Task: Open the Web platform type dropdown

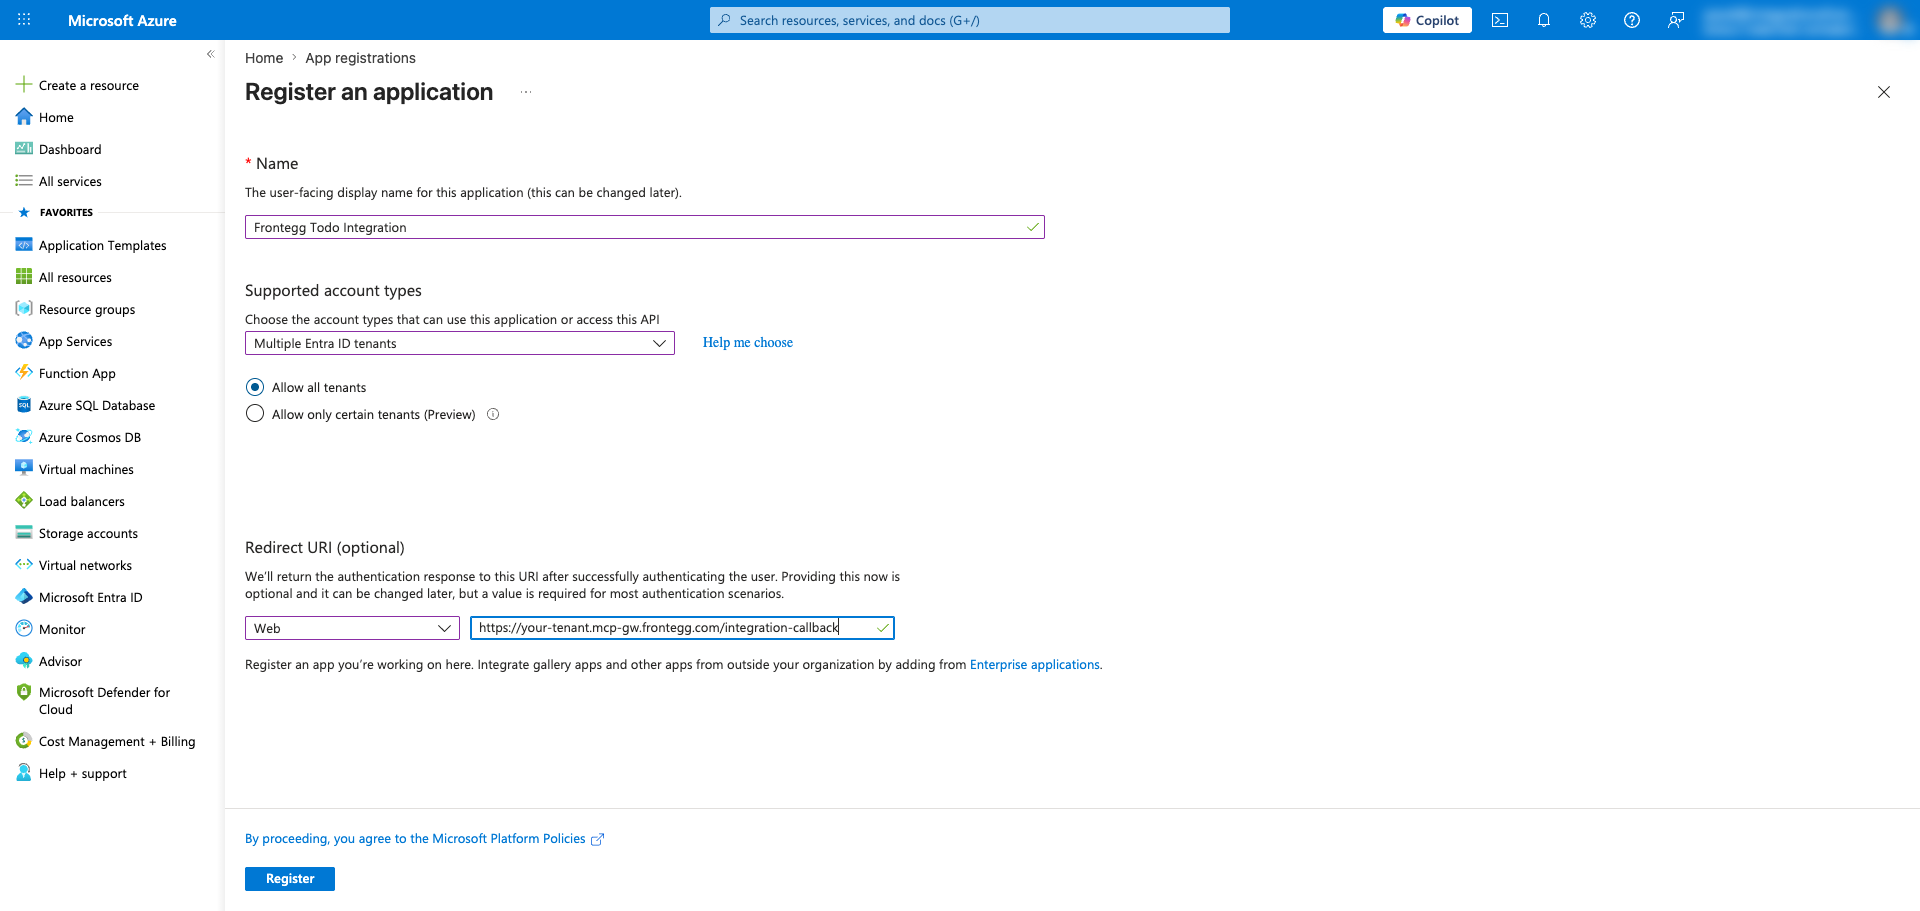Action: point(352,628)
